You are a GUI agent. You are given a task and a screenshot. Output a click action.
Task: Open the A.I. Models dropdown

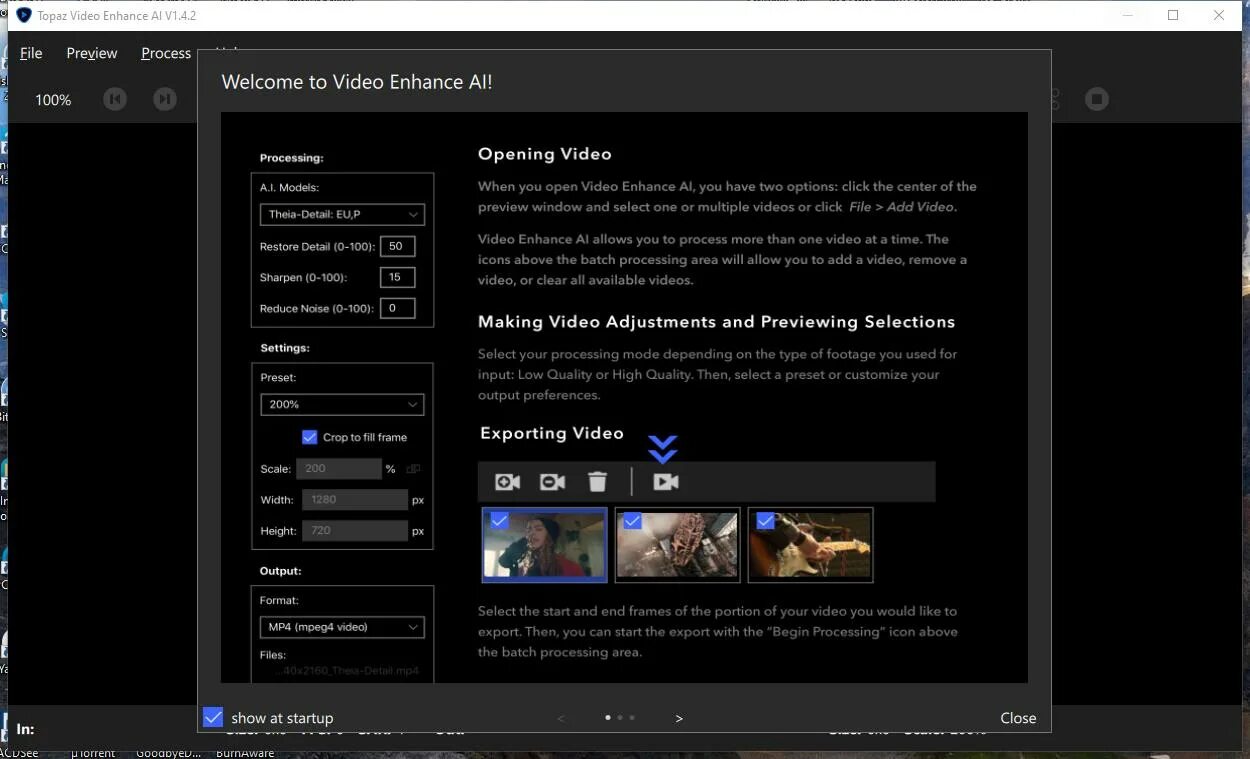click(342, 214)
